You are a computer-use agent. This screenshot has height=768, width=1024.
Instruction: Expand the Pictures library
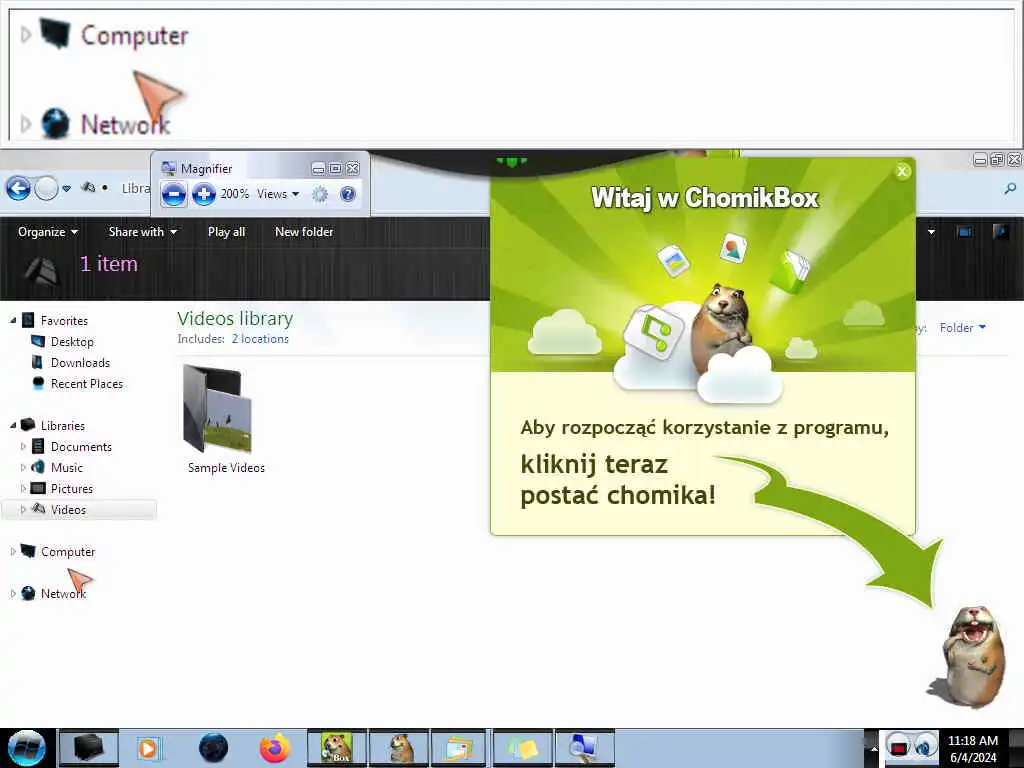coord(23,488)
